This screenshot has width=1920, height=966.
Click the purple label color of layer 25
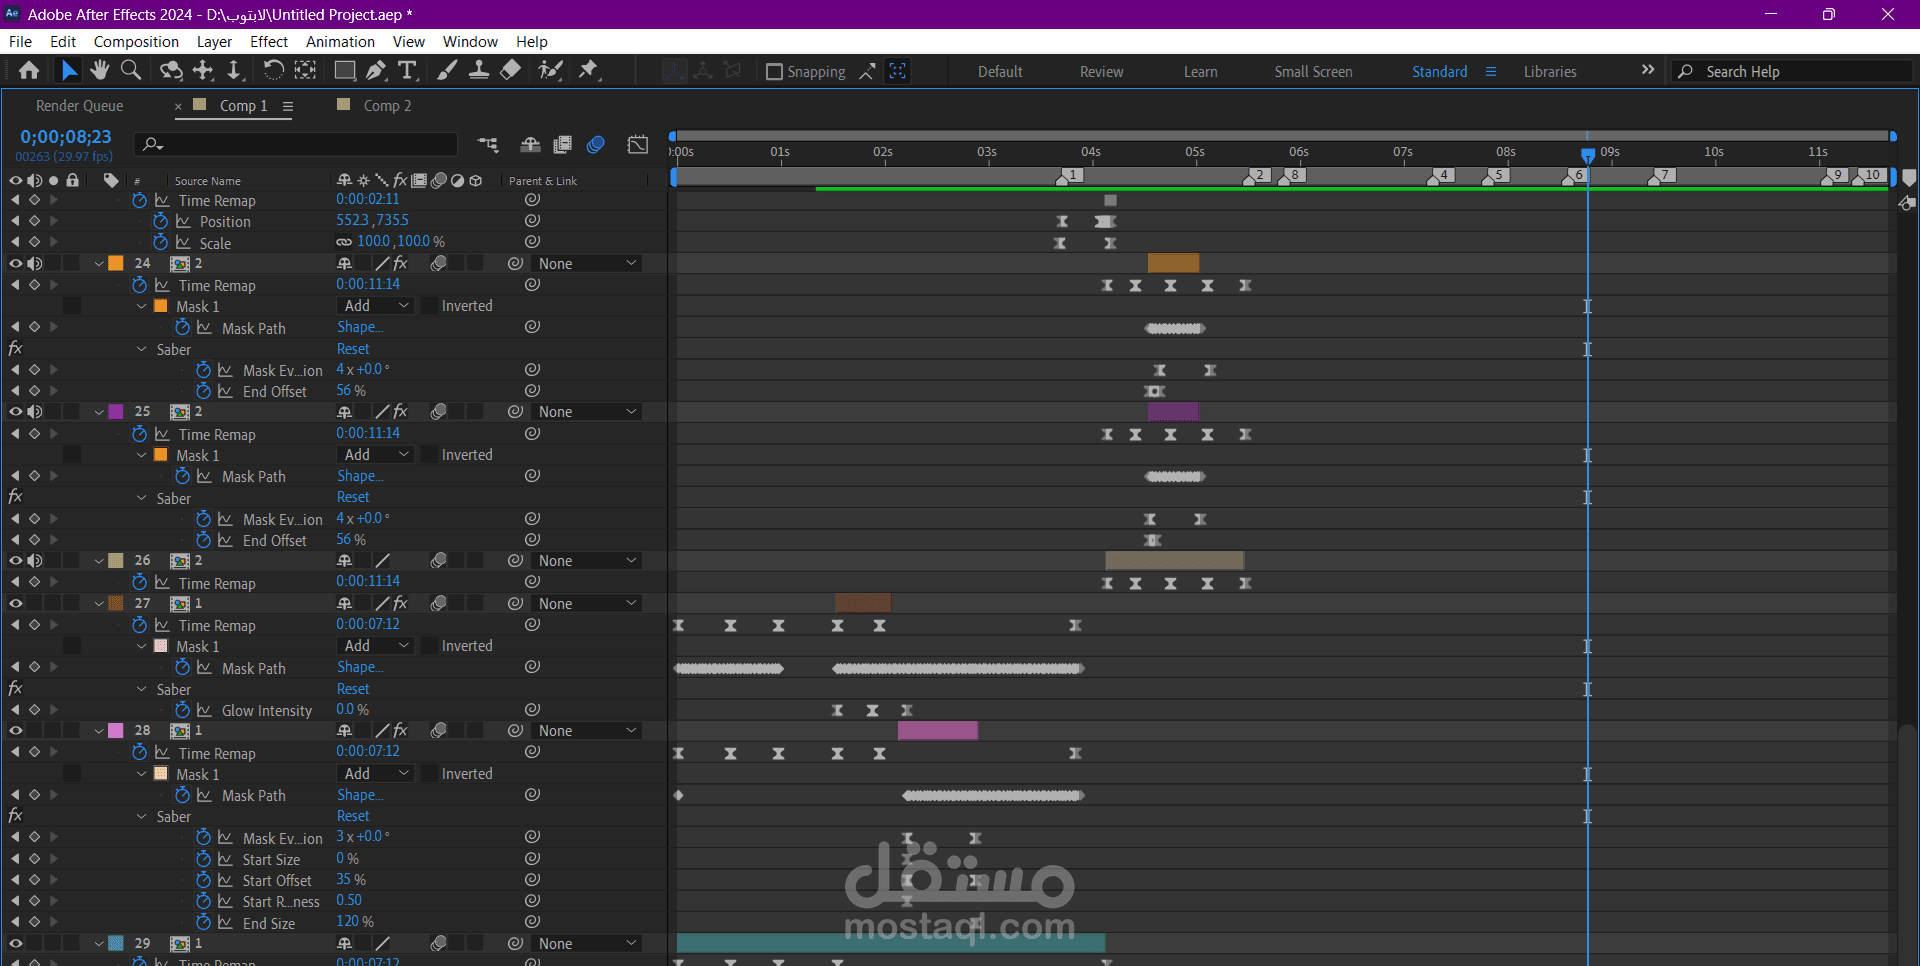[x=116, y=412]
